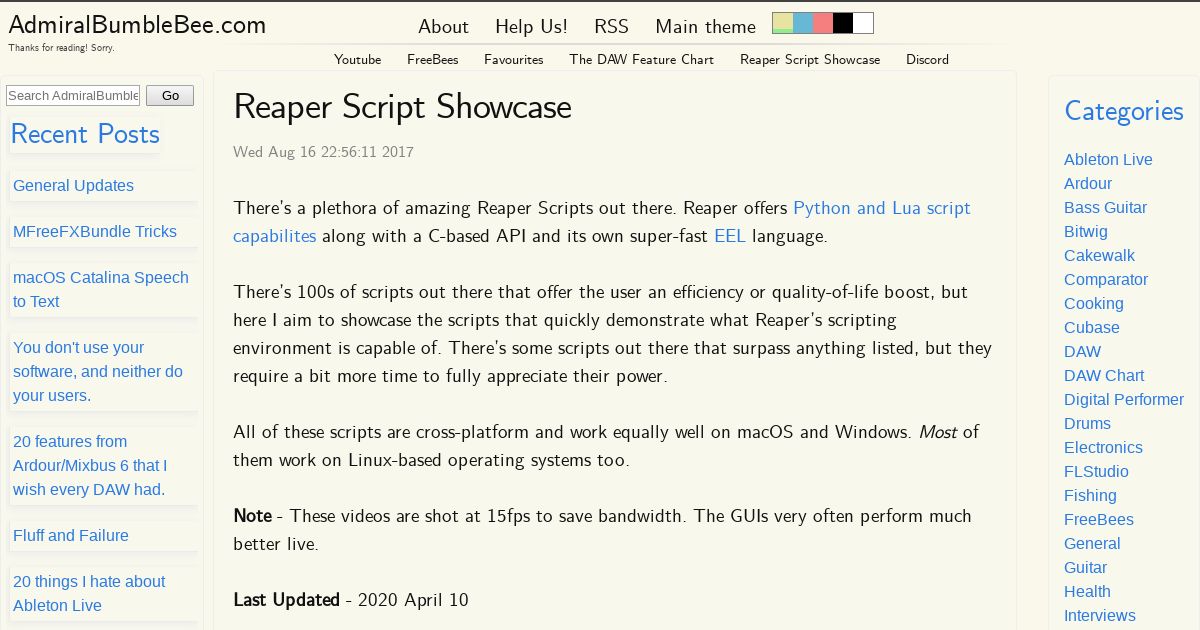The width and height of the screenshot is (1200, 630).
Task: Open the Interviews category
Action: pyautogui.click(x=1100, y=616)
